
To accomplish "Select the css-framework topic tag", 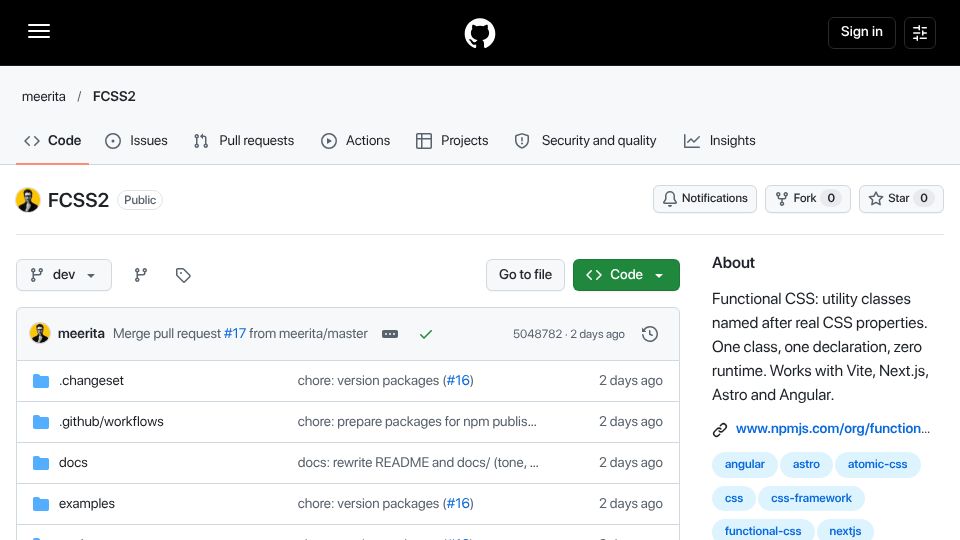I will [x=811, y=498].
